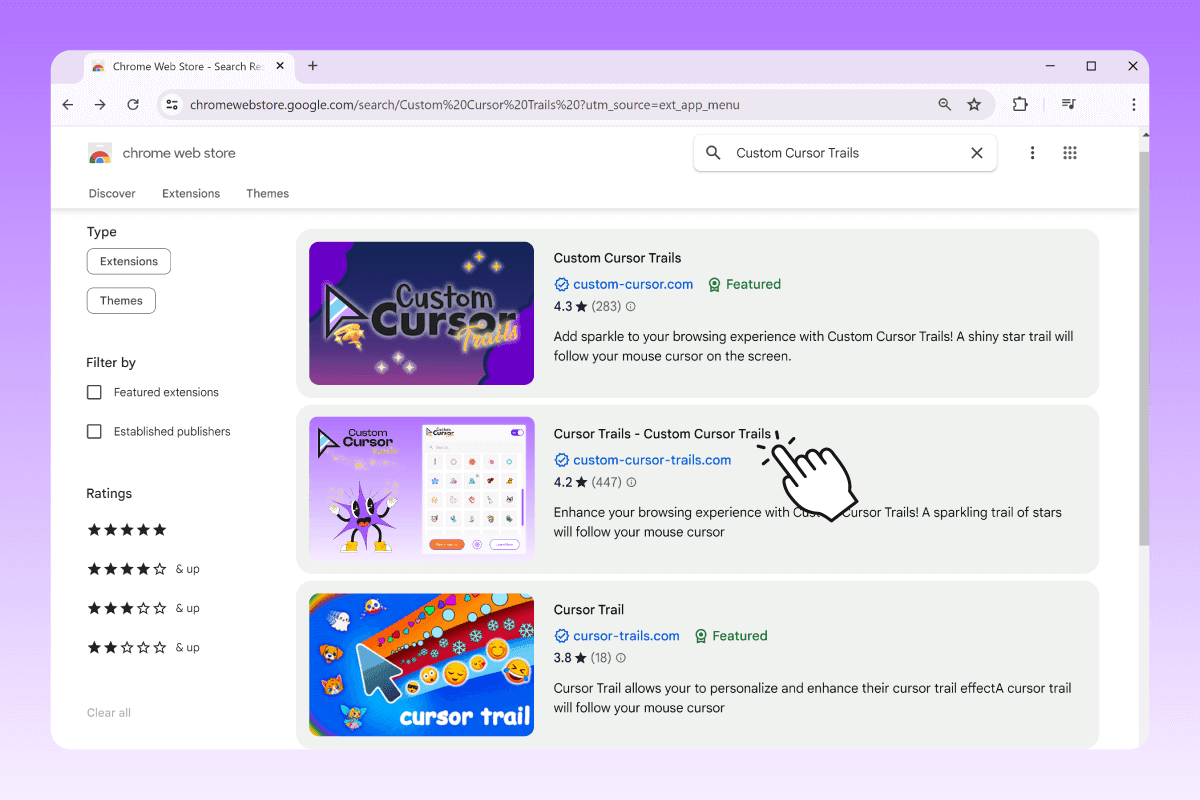Filter by two stars & up
Screen dimensions: 1200x800
tap(144, 647)
